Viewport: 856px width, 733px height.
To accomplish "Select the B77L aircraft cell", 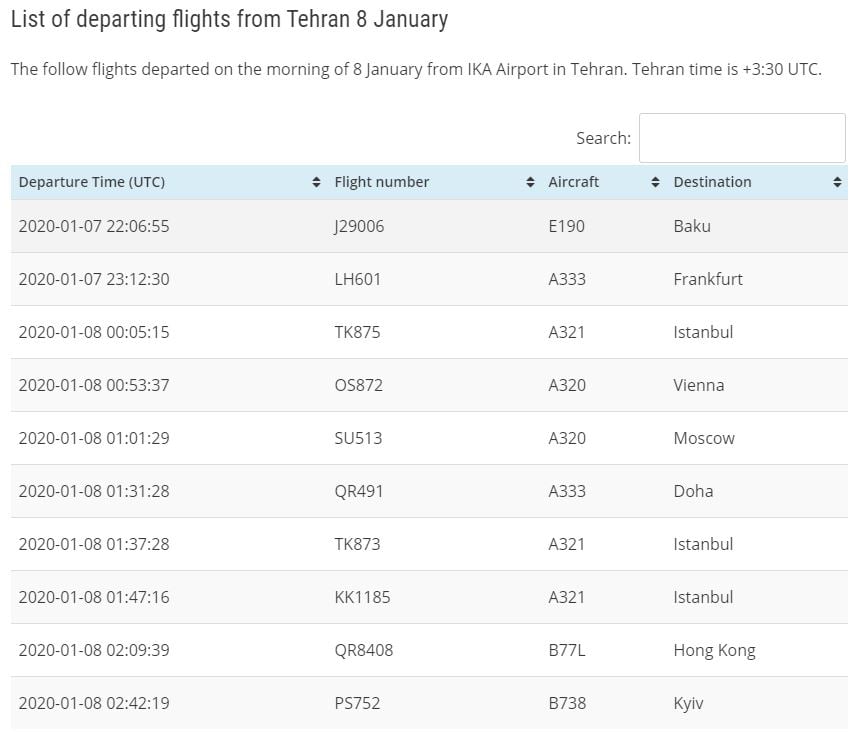I will tap(566, 650).
